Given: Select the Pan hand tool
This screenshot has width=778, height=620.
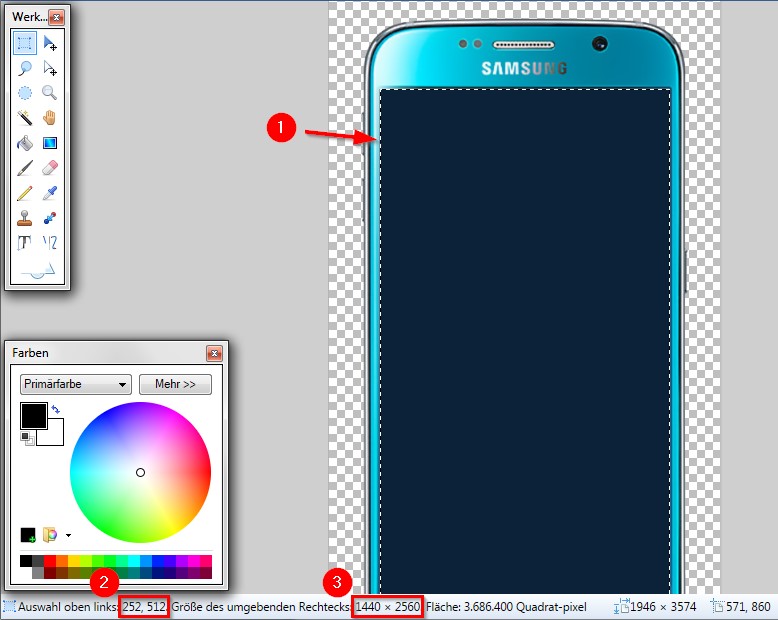Looking at the screenshot, I should pyautogui.click(x=50, y=118).
